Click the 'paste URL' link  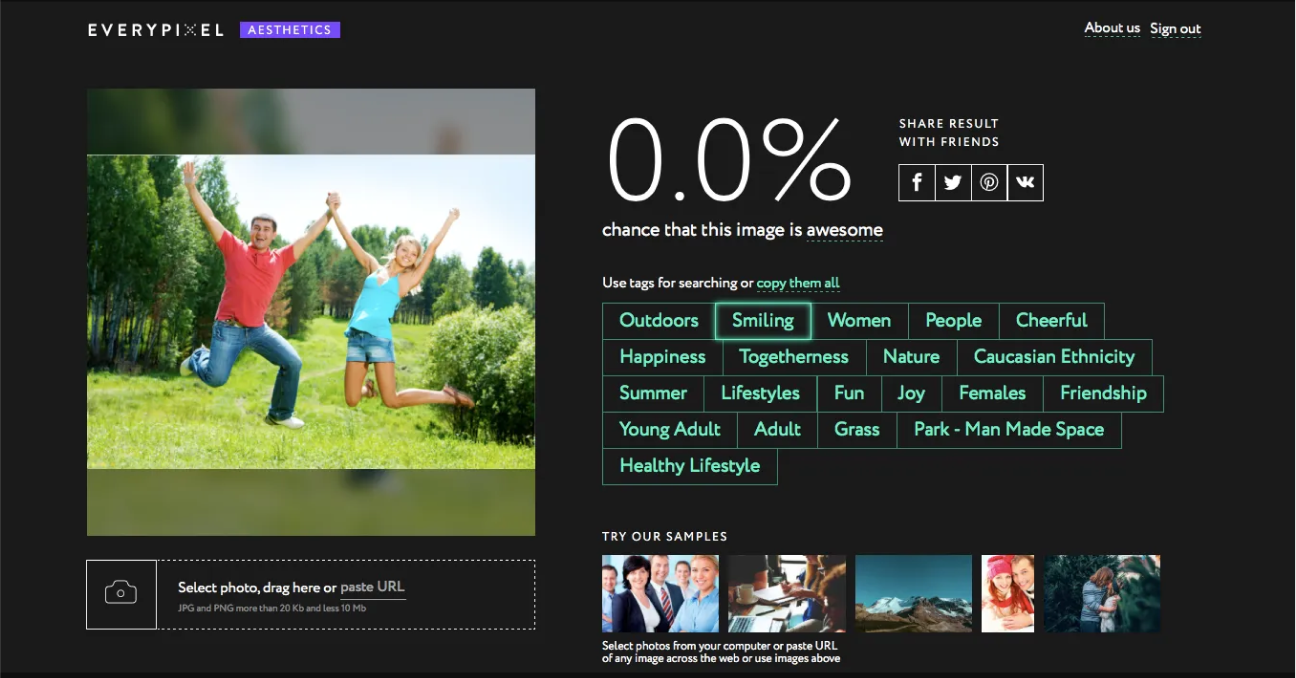[x=373, y=587]
